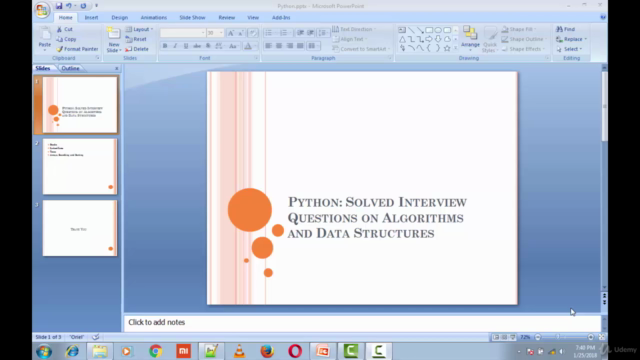
Task: Select the Right Arrow shape
Action: click(x=429, y=39)
